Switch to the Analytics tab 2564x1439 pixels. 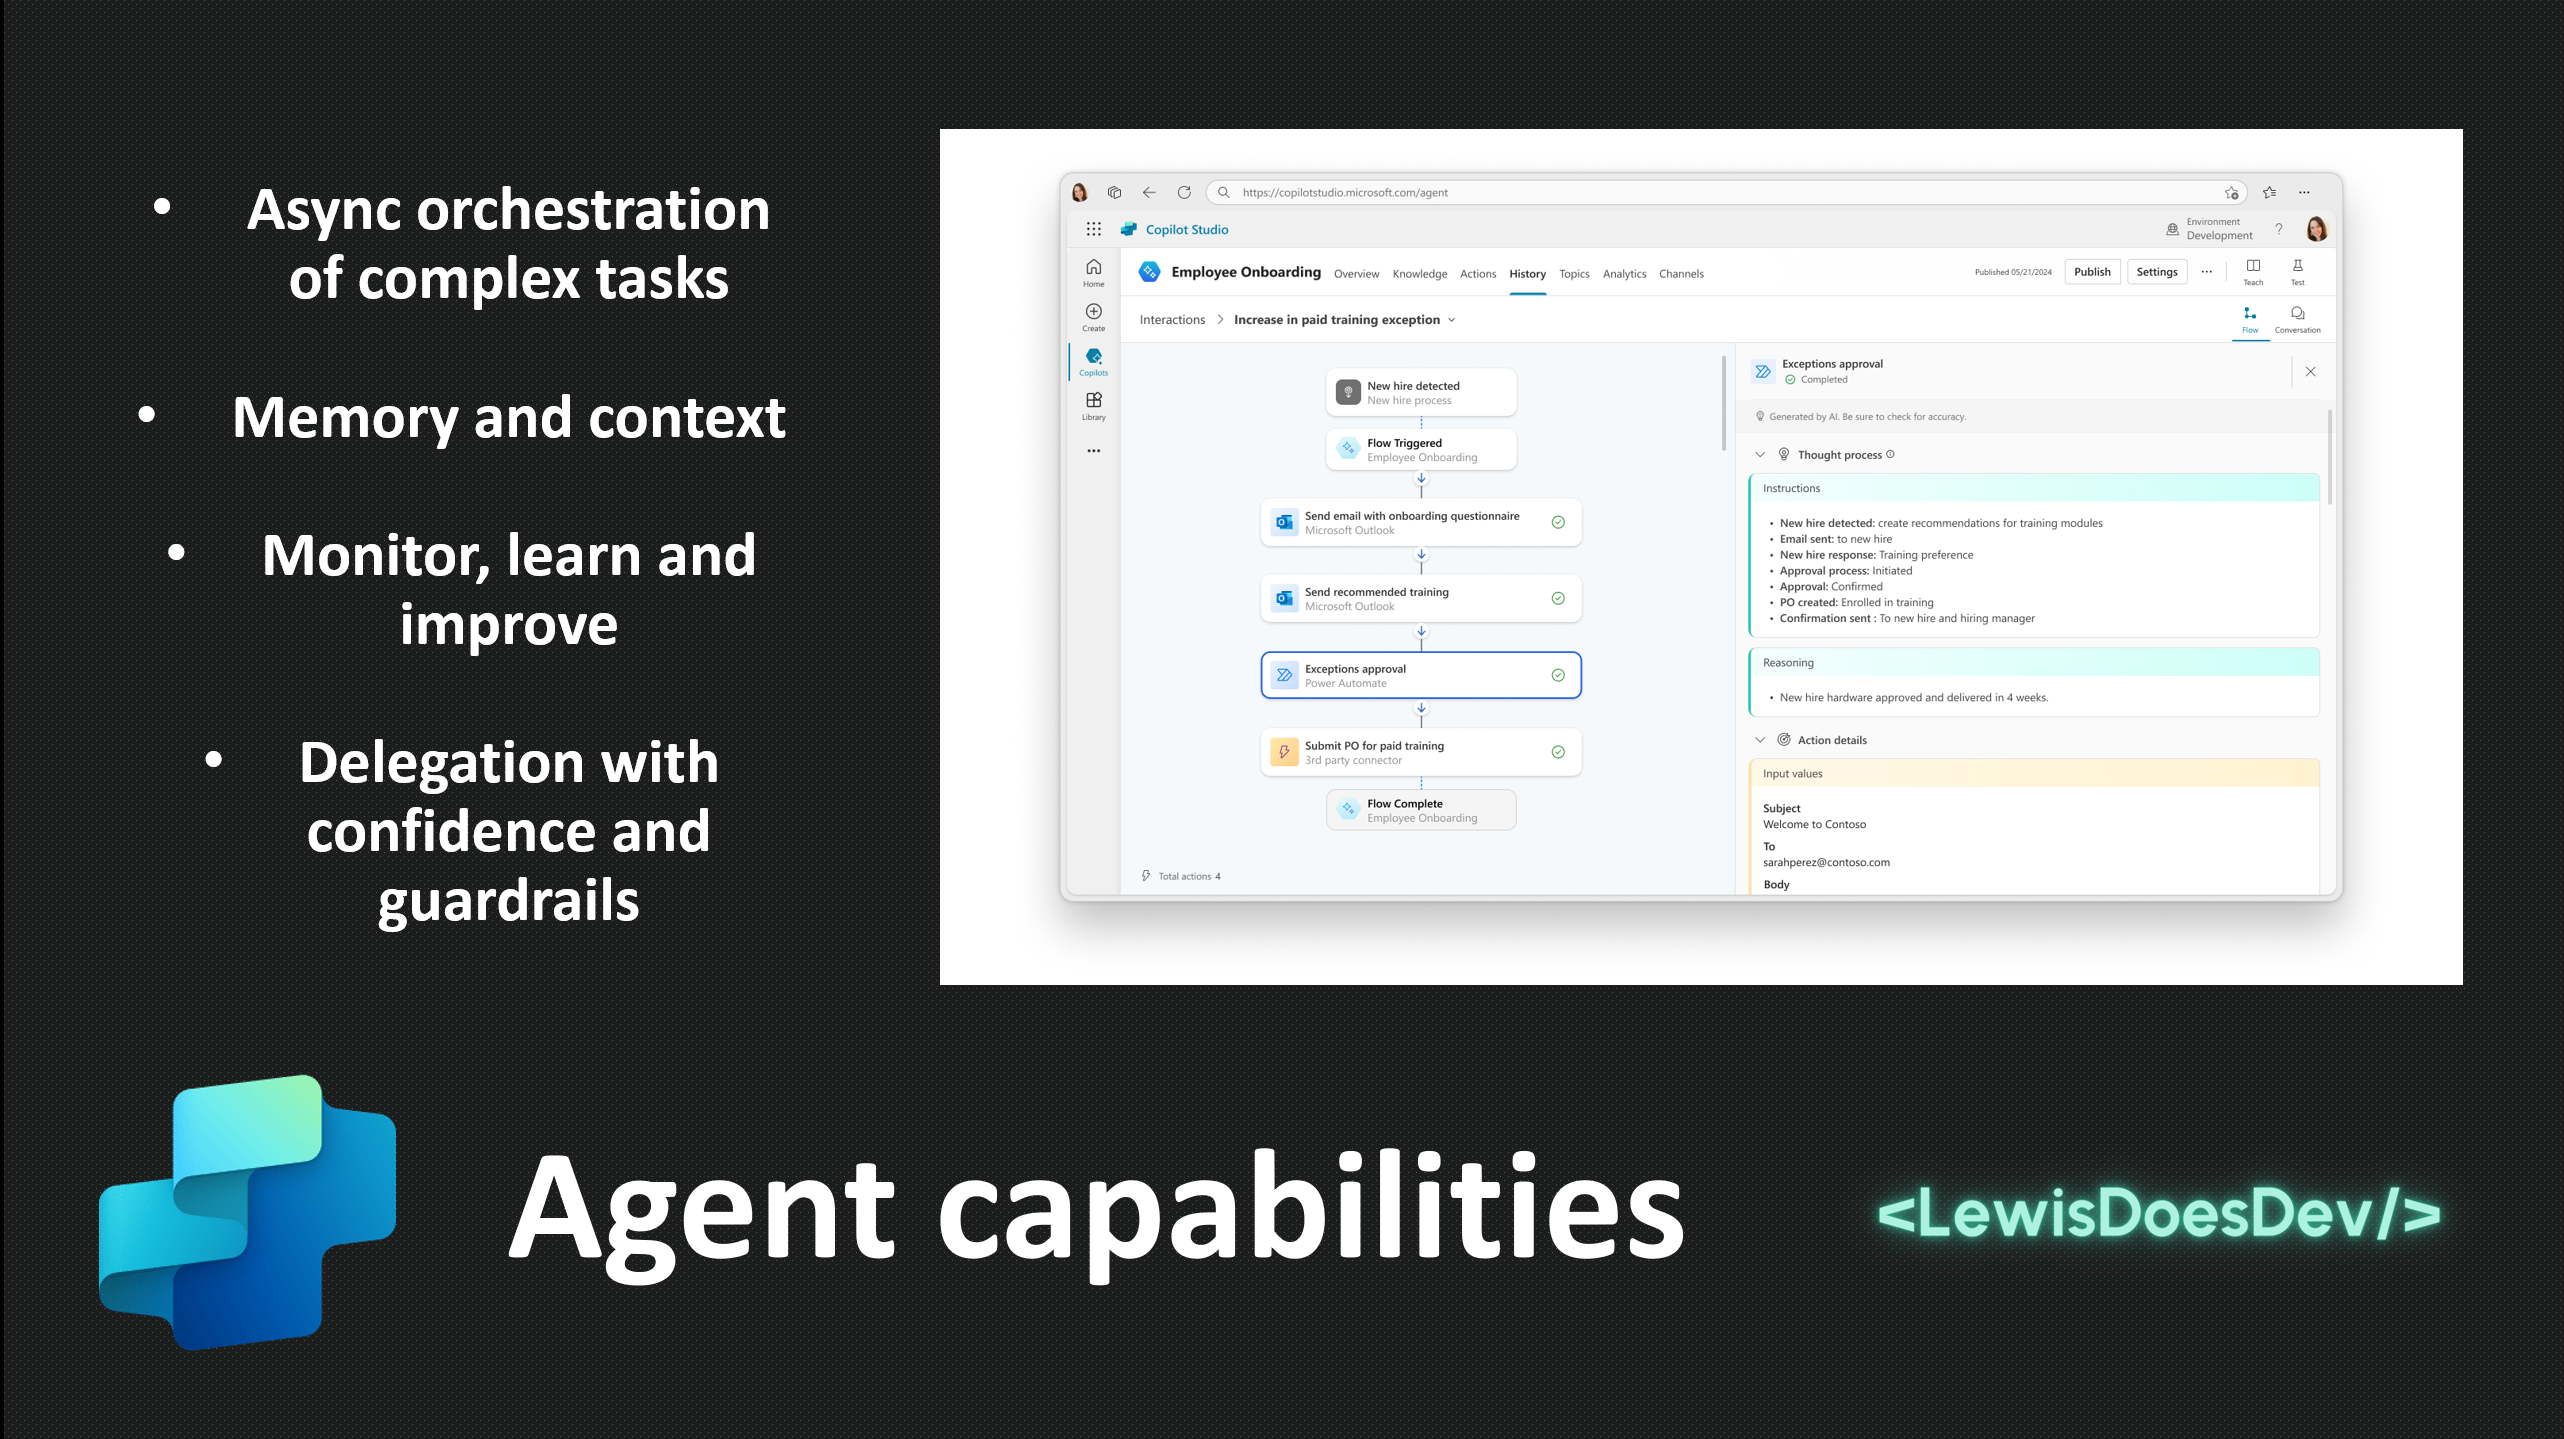pos(1624,274)
